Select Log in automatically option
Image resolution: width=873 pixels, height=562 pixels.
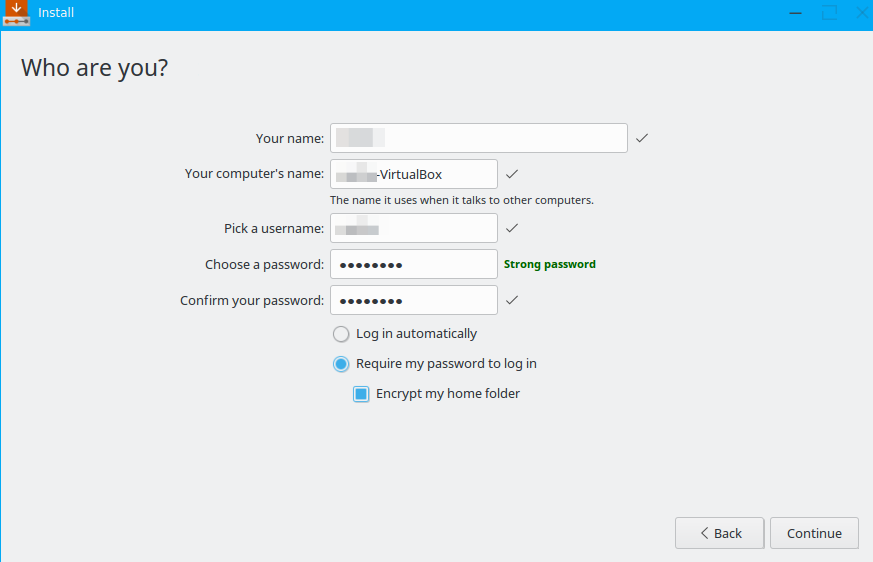[341, 334]
